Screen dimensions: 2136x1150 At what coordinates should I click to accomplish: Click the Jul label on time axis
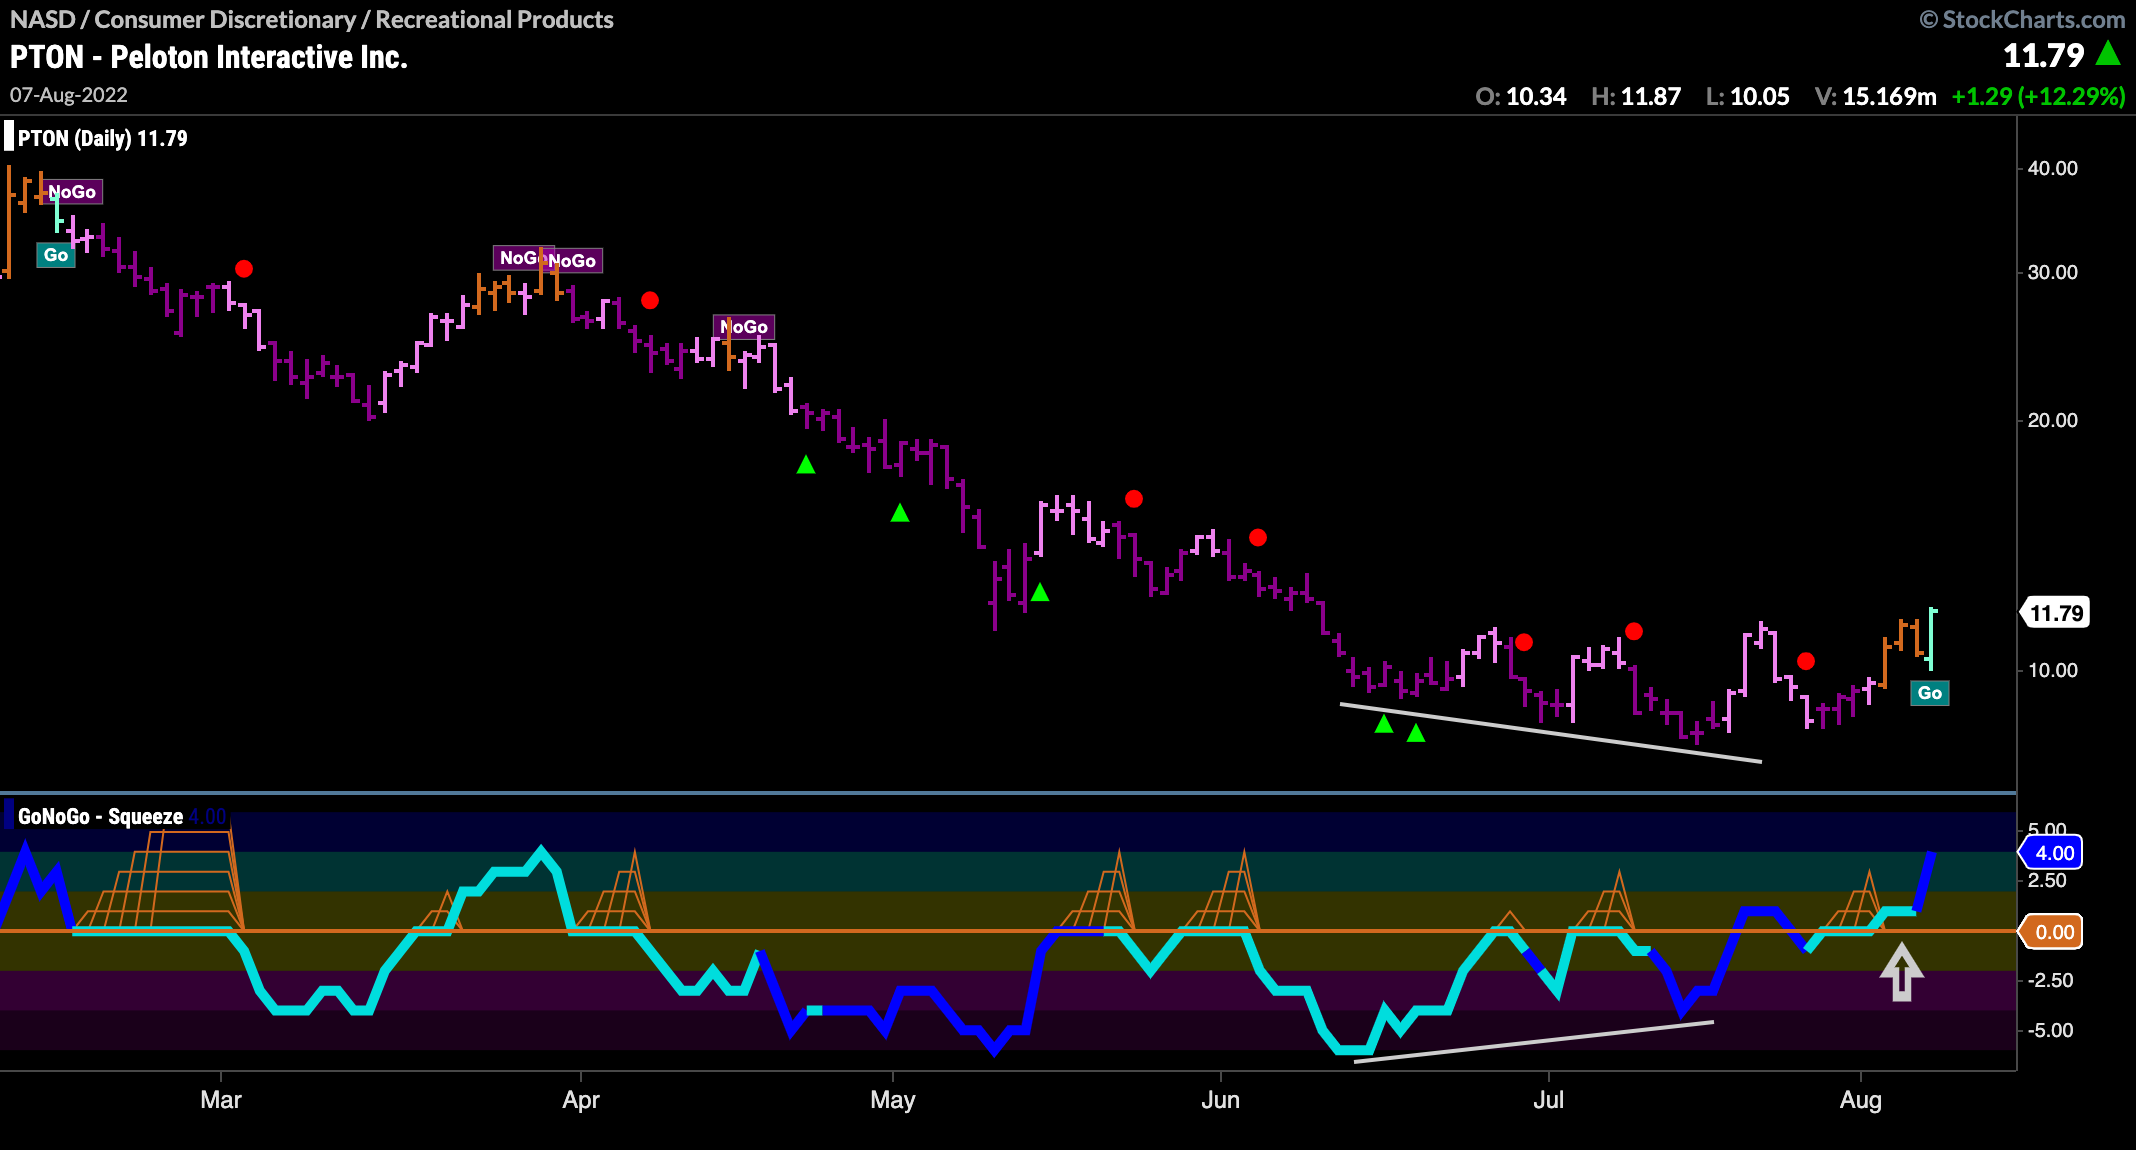[x=1549, y=1100]
